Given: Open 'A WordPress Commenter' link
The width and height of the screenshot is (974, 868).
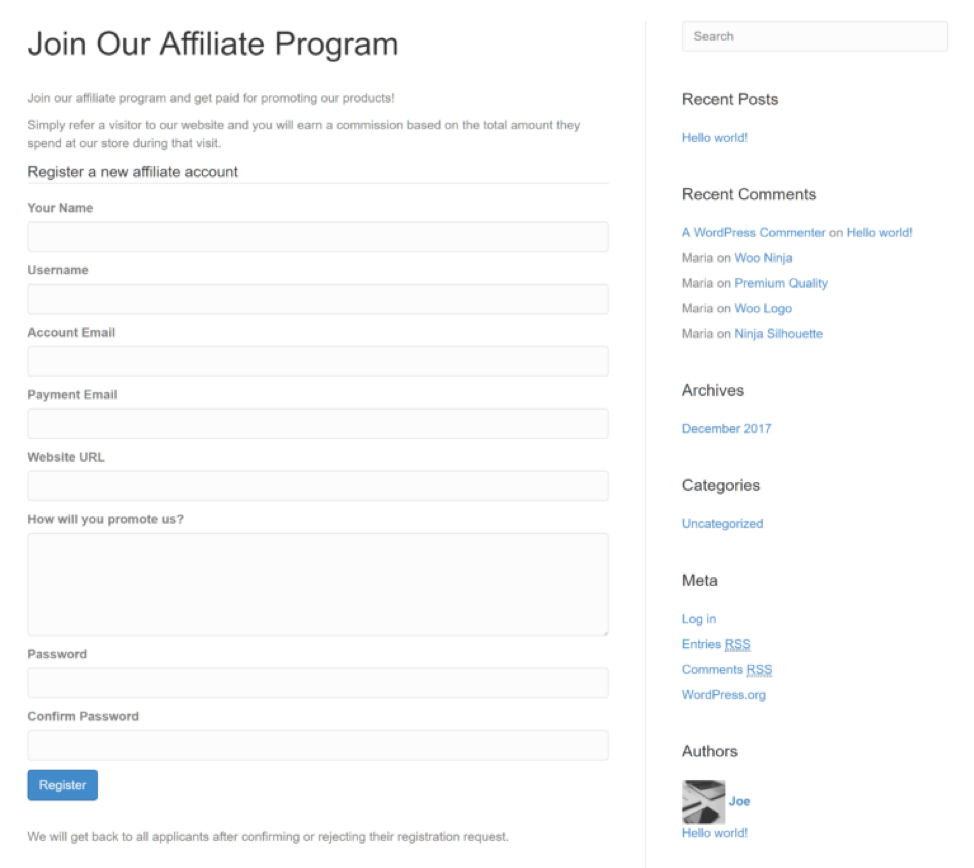Looking at the screenshot, I should [753, 233].
